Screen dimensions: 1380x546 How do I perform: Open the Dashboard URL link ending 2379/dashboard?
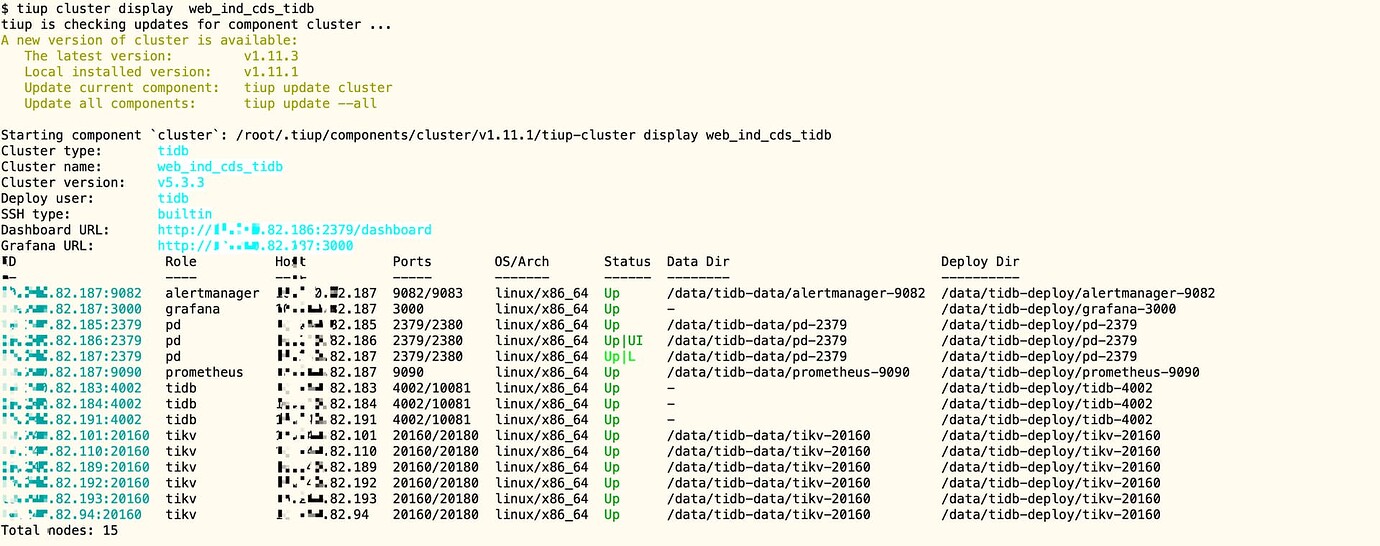[294, 230]
